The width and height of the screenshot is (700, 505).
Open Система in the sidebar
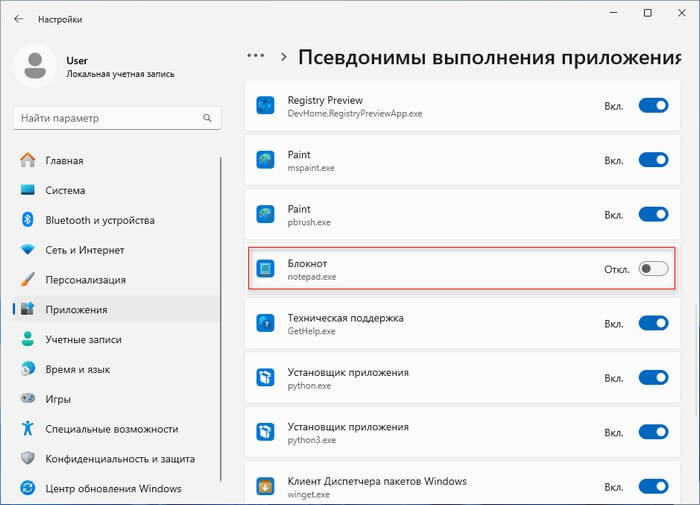click(64, 190)
